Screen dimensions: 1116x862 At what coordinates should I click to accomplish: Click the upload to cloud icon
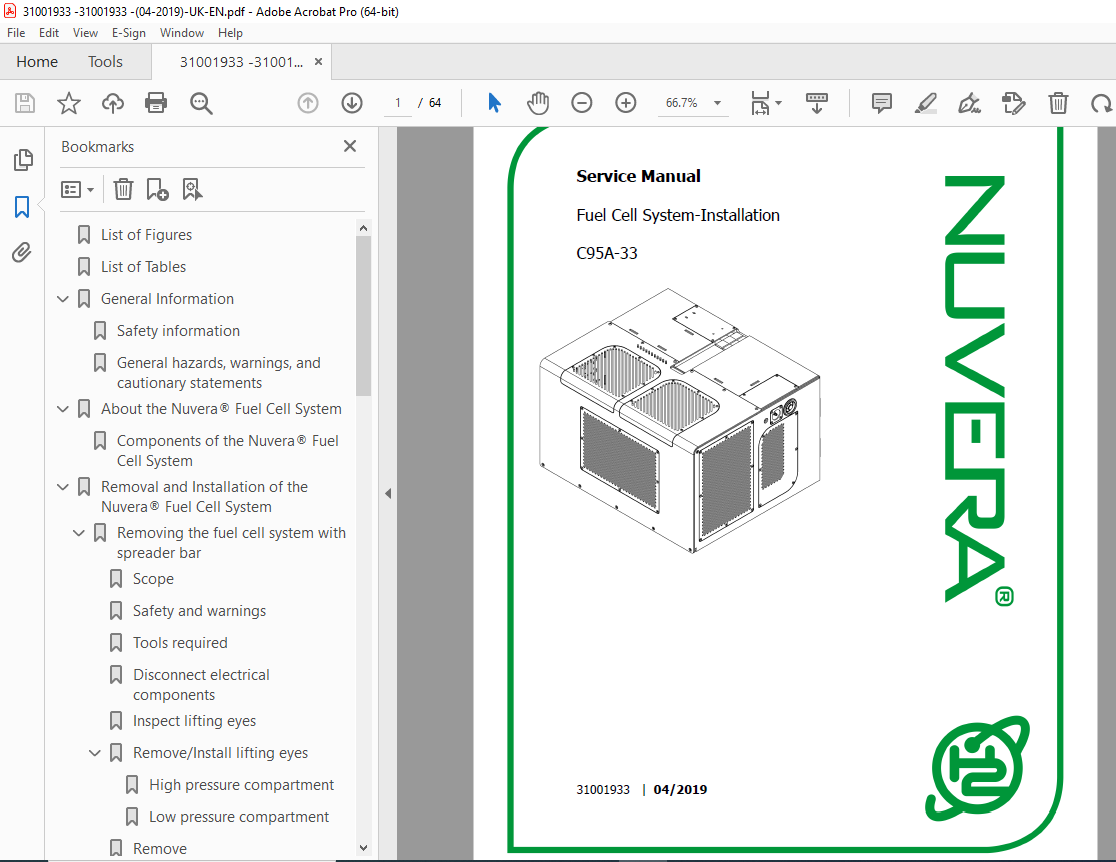112,103
